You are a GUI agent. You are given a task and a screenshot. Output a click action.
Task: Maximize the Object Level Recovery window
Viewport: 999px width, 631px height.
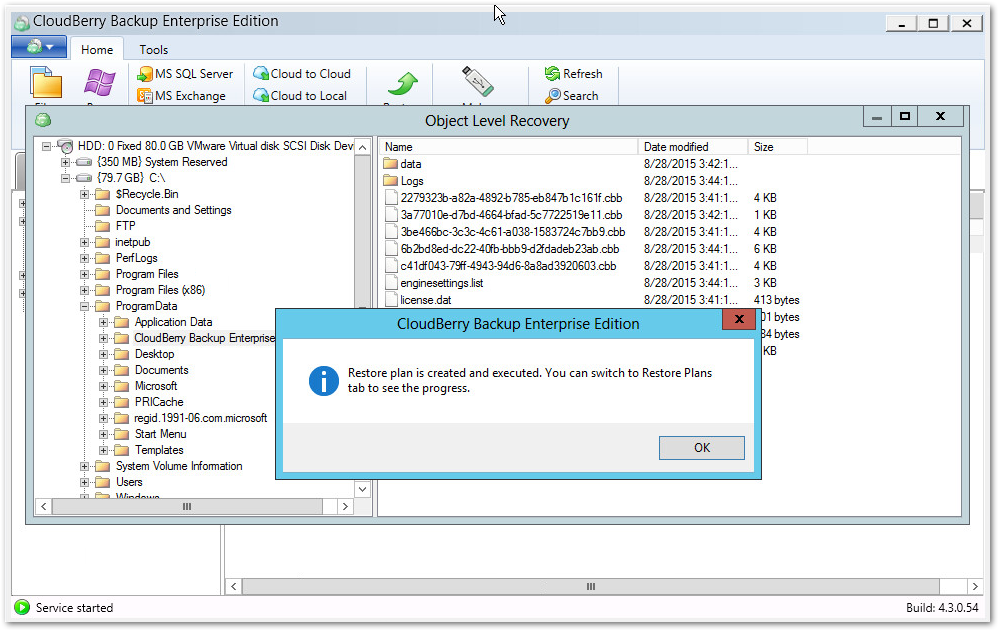pyautogui.click(x=905, y=116)
